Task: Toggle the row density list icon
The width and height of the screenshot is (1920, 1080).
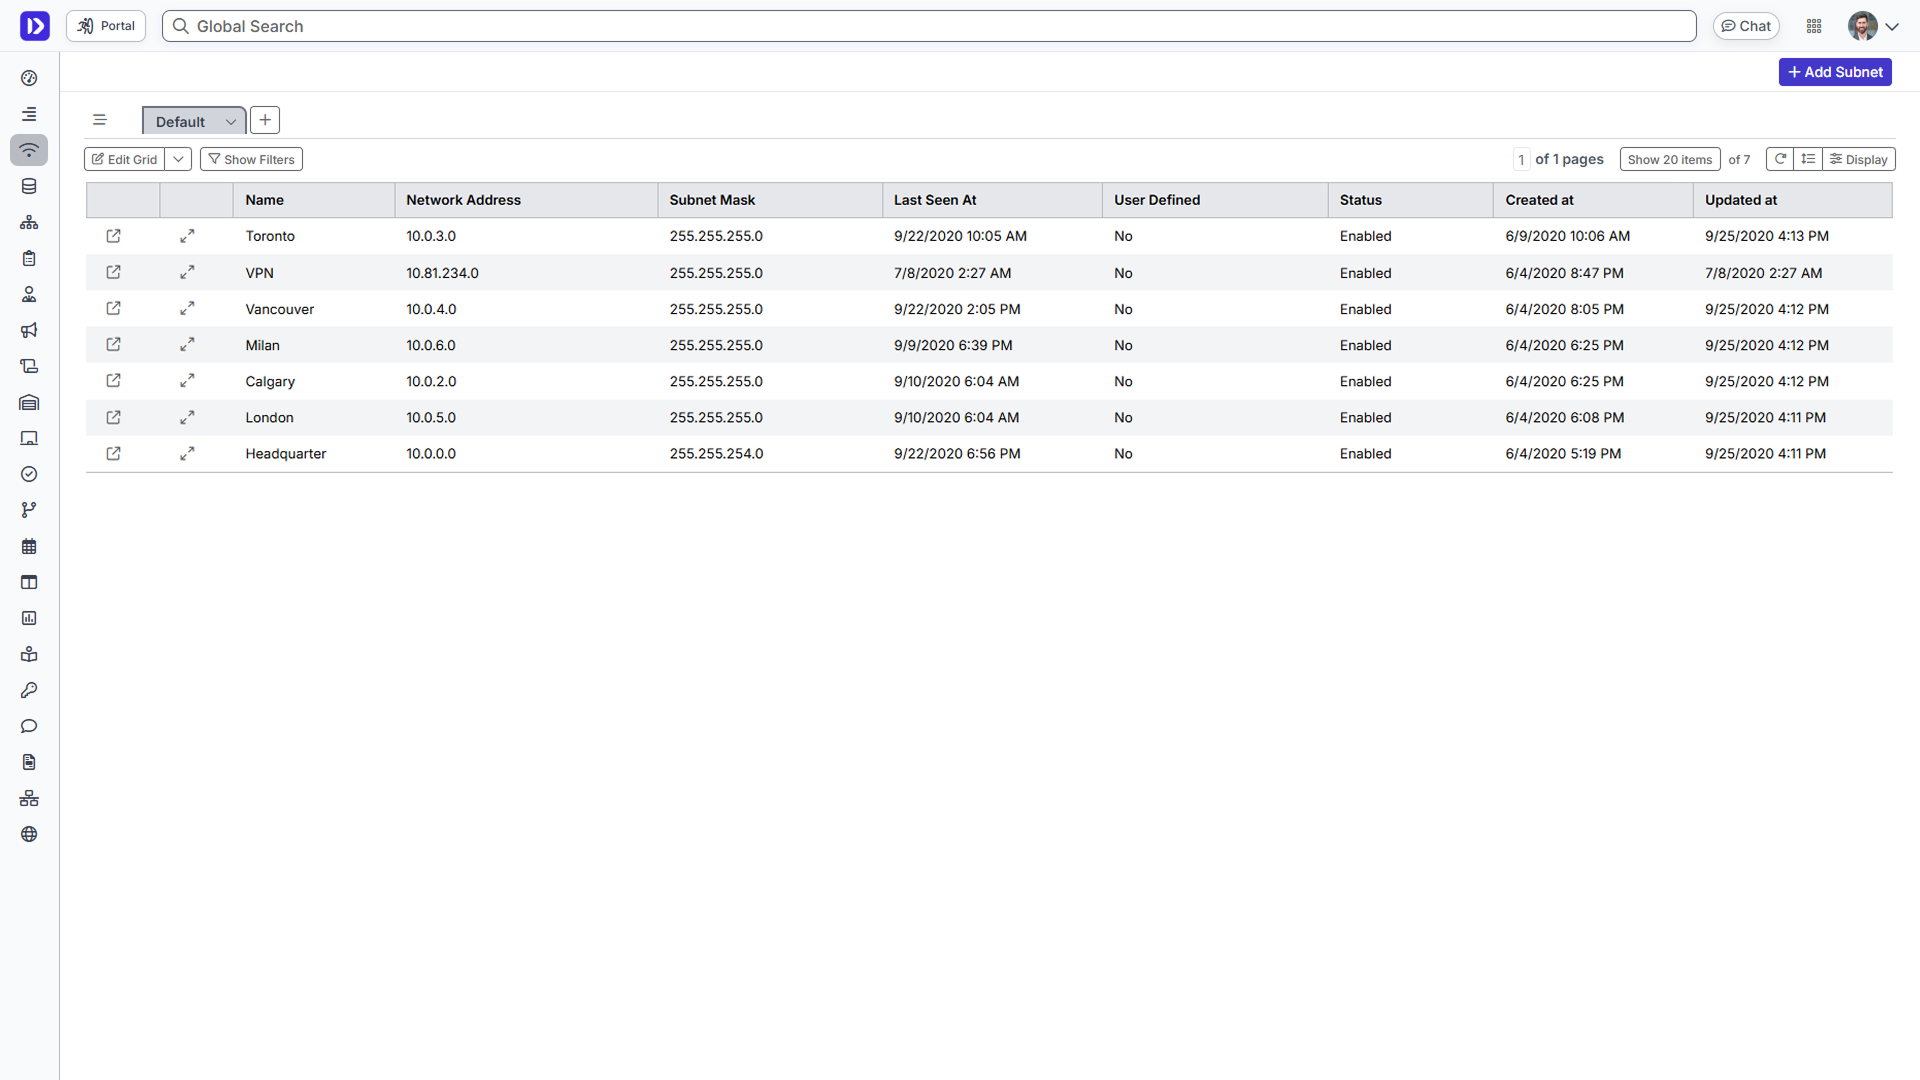Action: (1808, 159)
